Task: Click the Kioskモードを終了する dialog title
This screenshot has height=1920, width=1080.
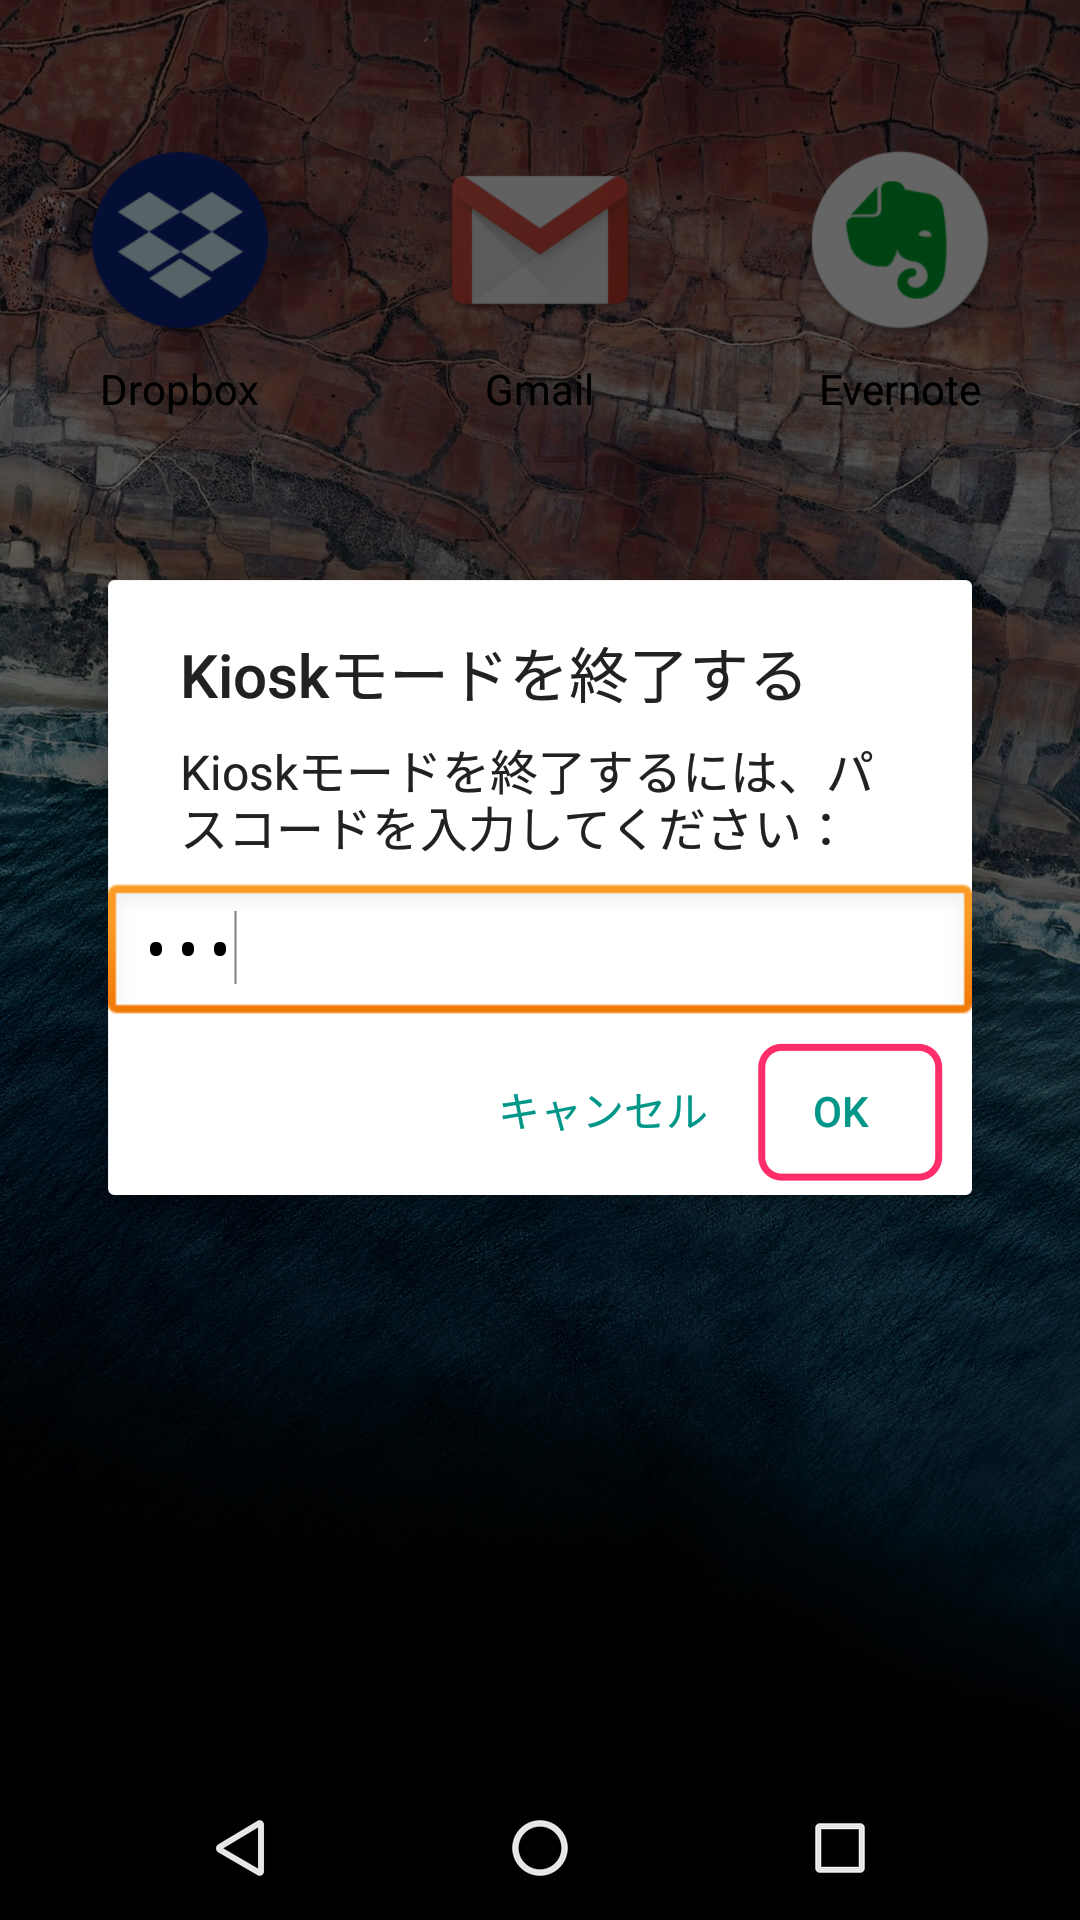Action: tap(493, 677)
